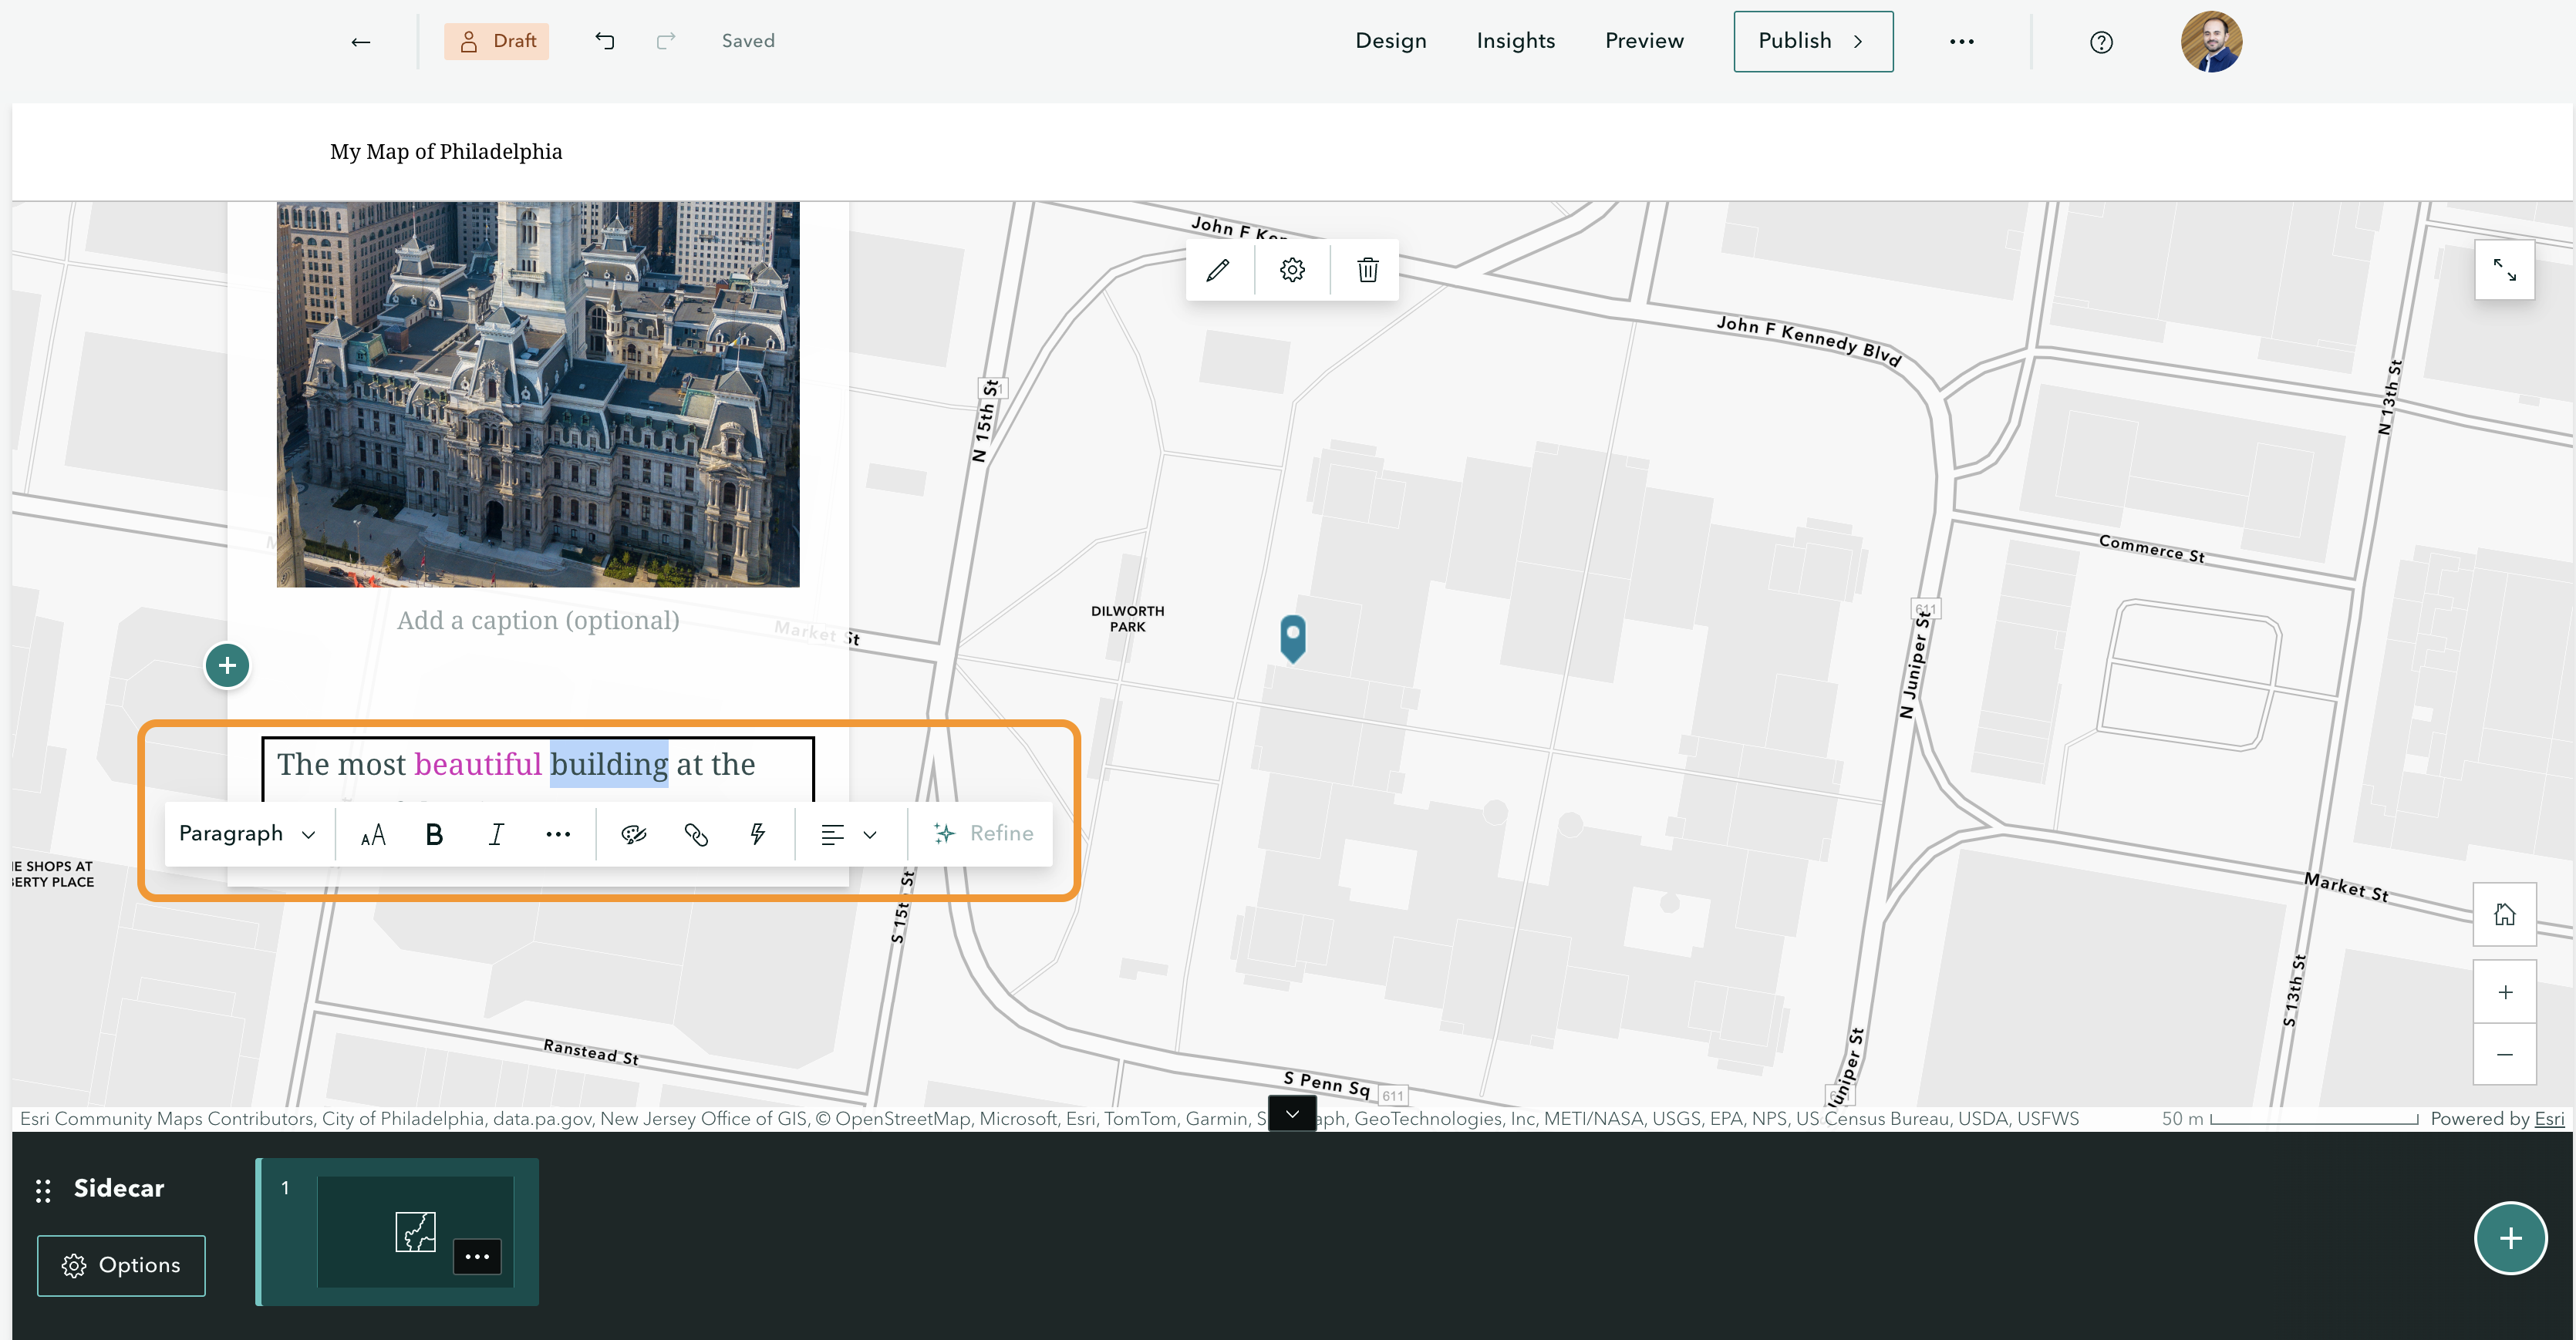Click the back arrow in the header
2576x1340 pixels.
point(361,41)
